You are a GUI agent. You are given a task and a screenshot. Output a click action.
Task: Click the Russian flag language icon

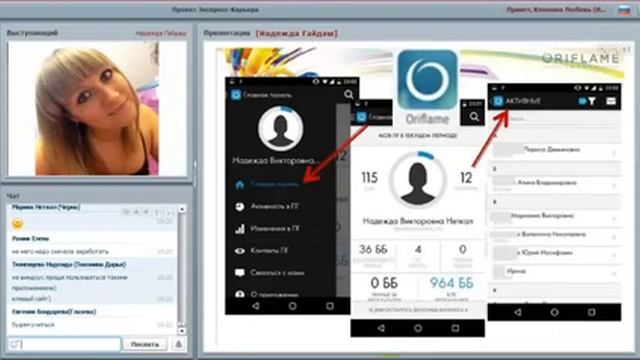click(x=624, y=11)
